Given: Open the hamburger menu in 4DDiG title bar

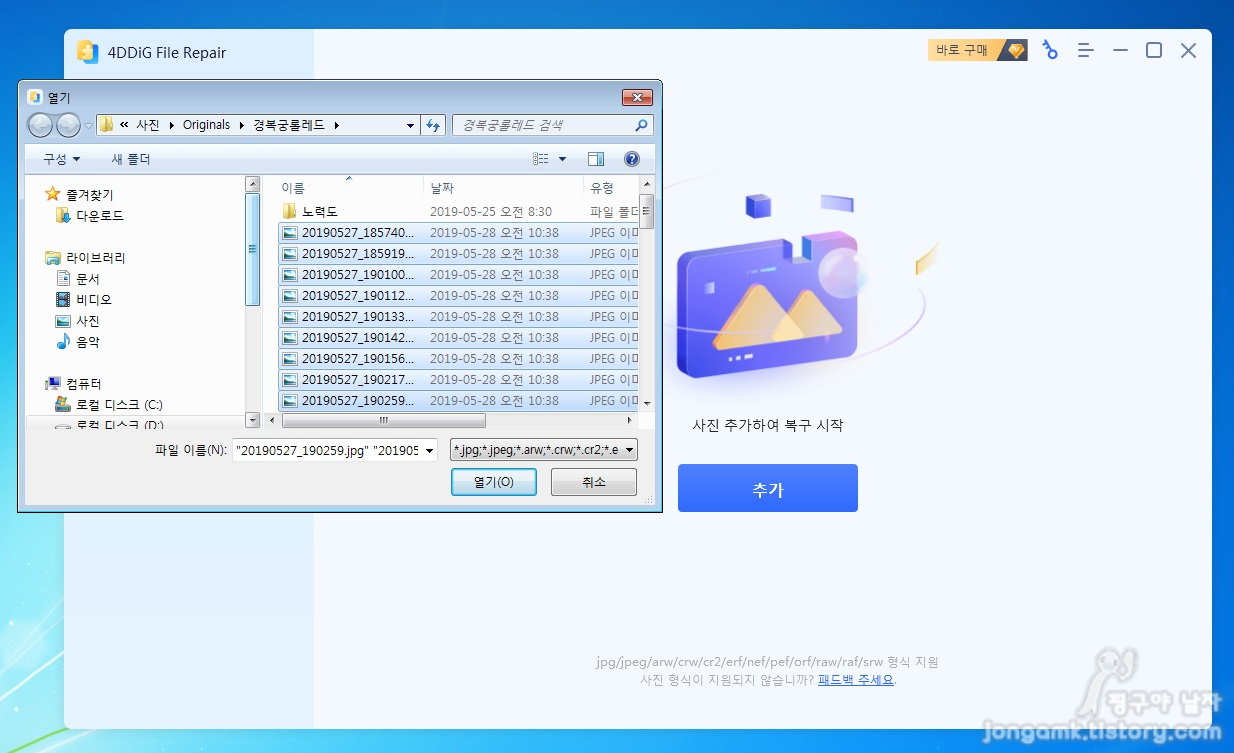Looking at the screenshot, I should pos(1085,50).
